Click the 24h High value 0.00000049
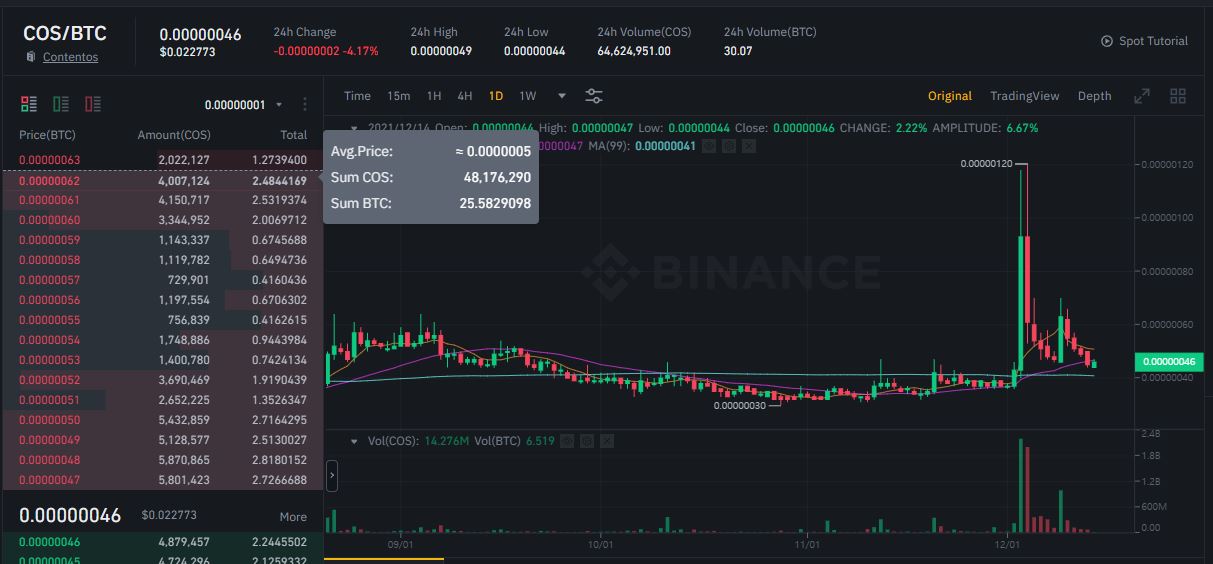Viewport: 1213px width, 564px height. 441,51
